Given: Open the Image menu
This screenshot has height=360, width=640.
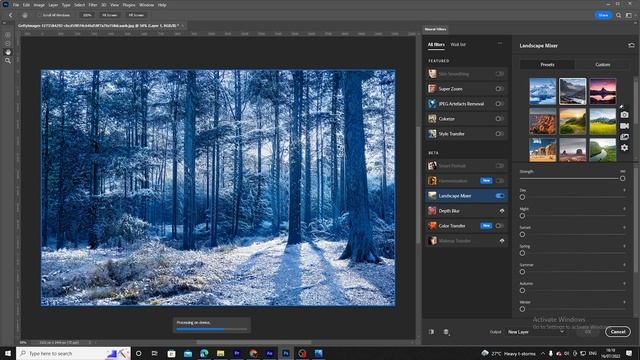Looking at the screenshot, I should pyautogui.click(x=39, y=5).
